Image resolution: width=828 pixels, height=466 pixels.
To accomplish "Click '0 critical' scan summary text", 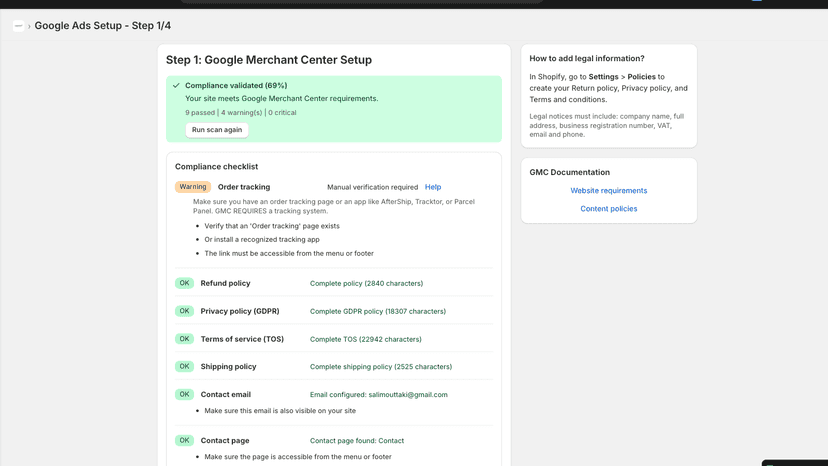I will (282, 113).
